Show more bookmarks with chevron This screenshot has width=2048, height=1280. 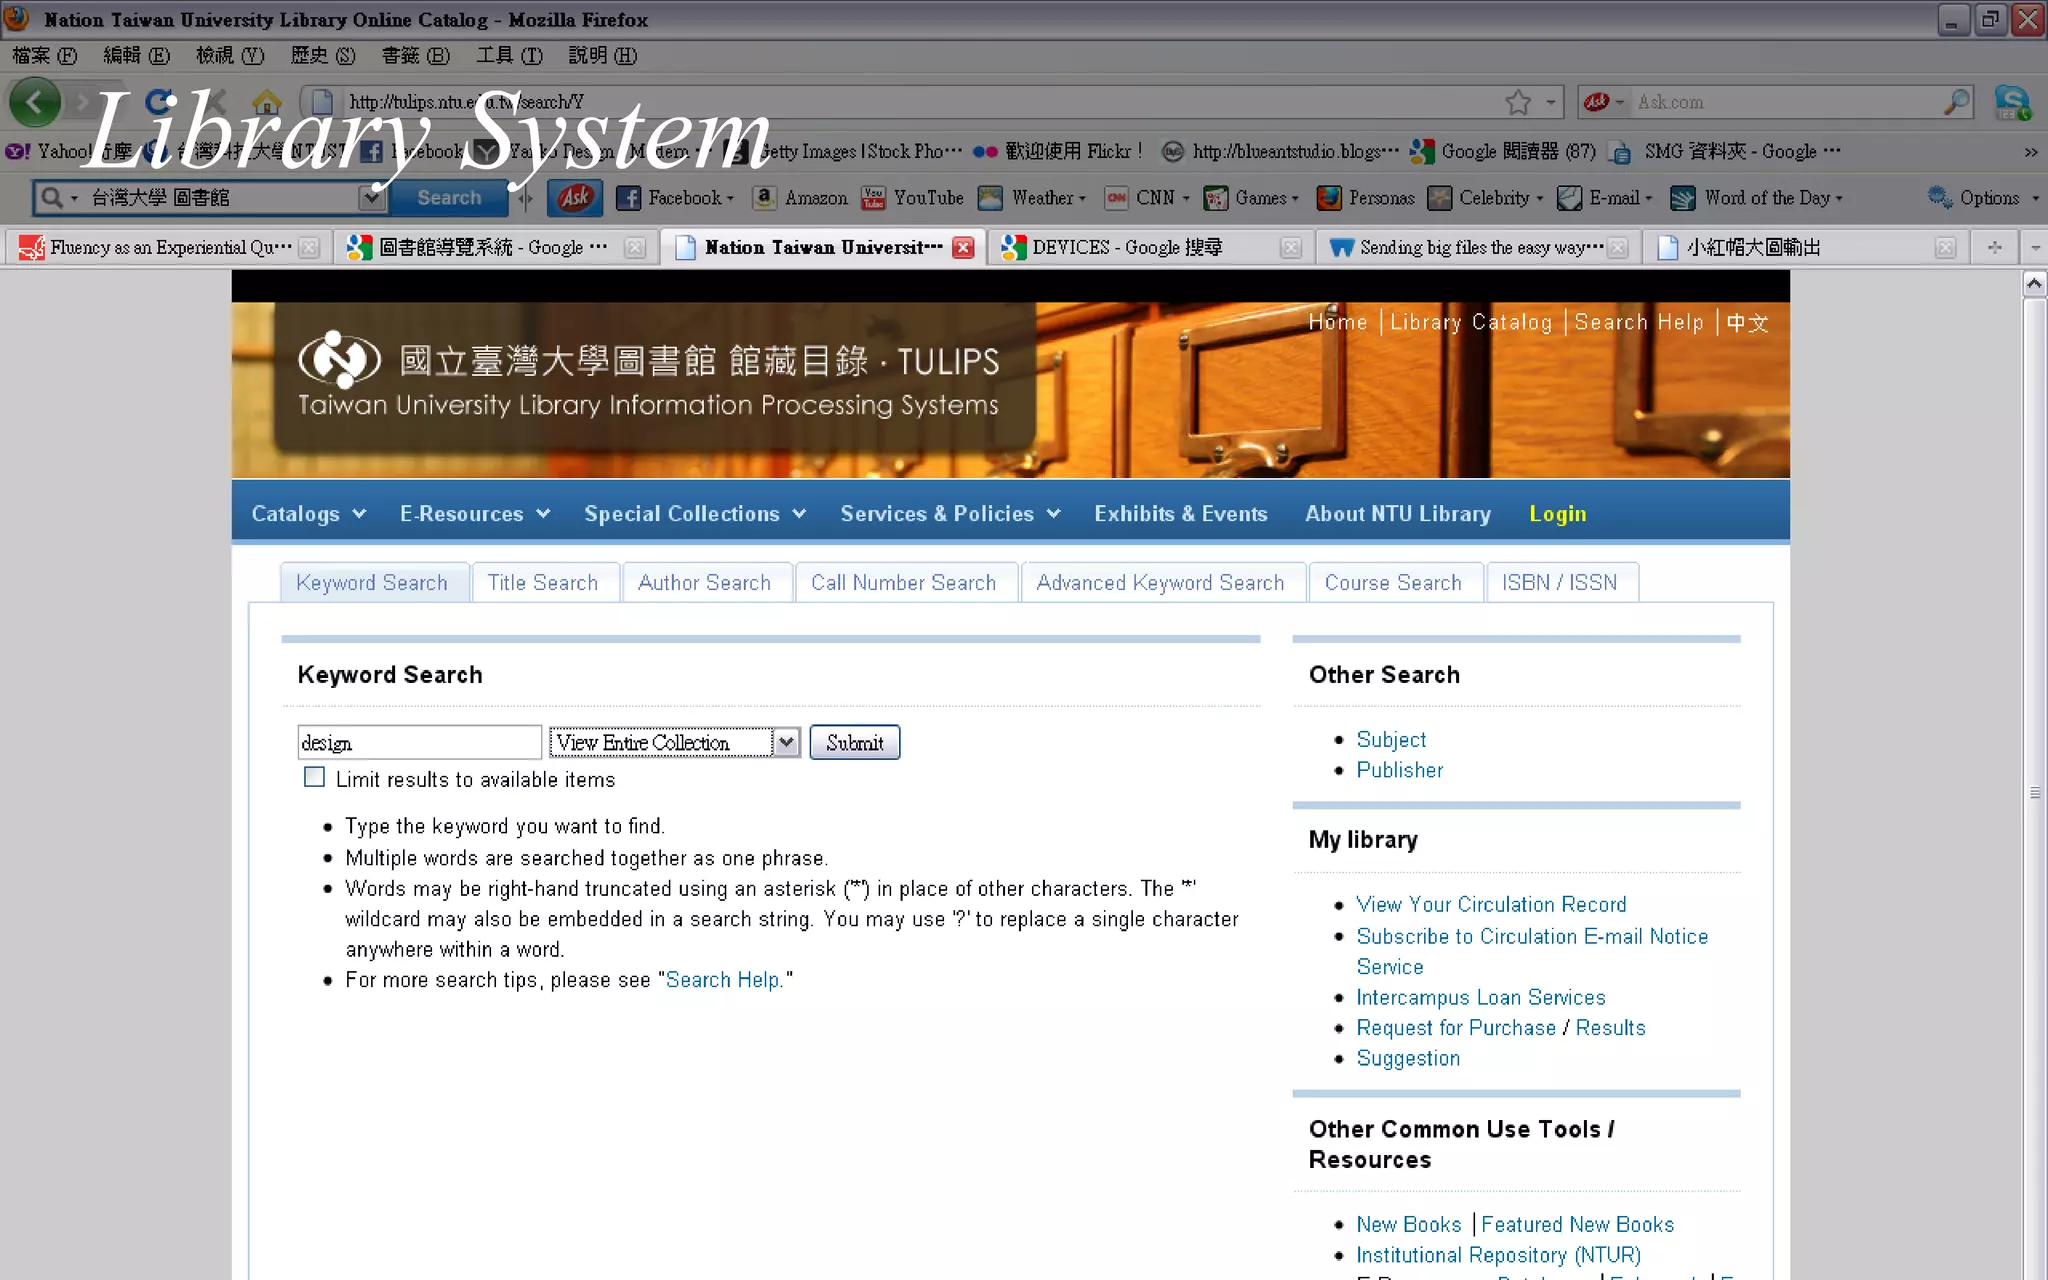pos(2031,152)
